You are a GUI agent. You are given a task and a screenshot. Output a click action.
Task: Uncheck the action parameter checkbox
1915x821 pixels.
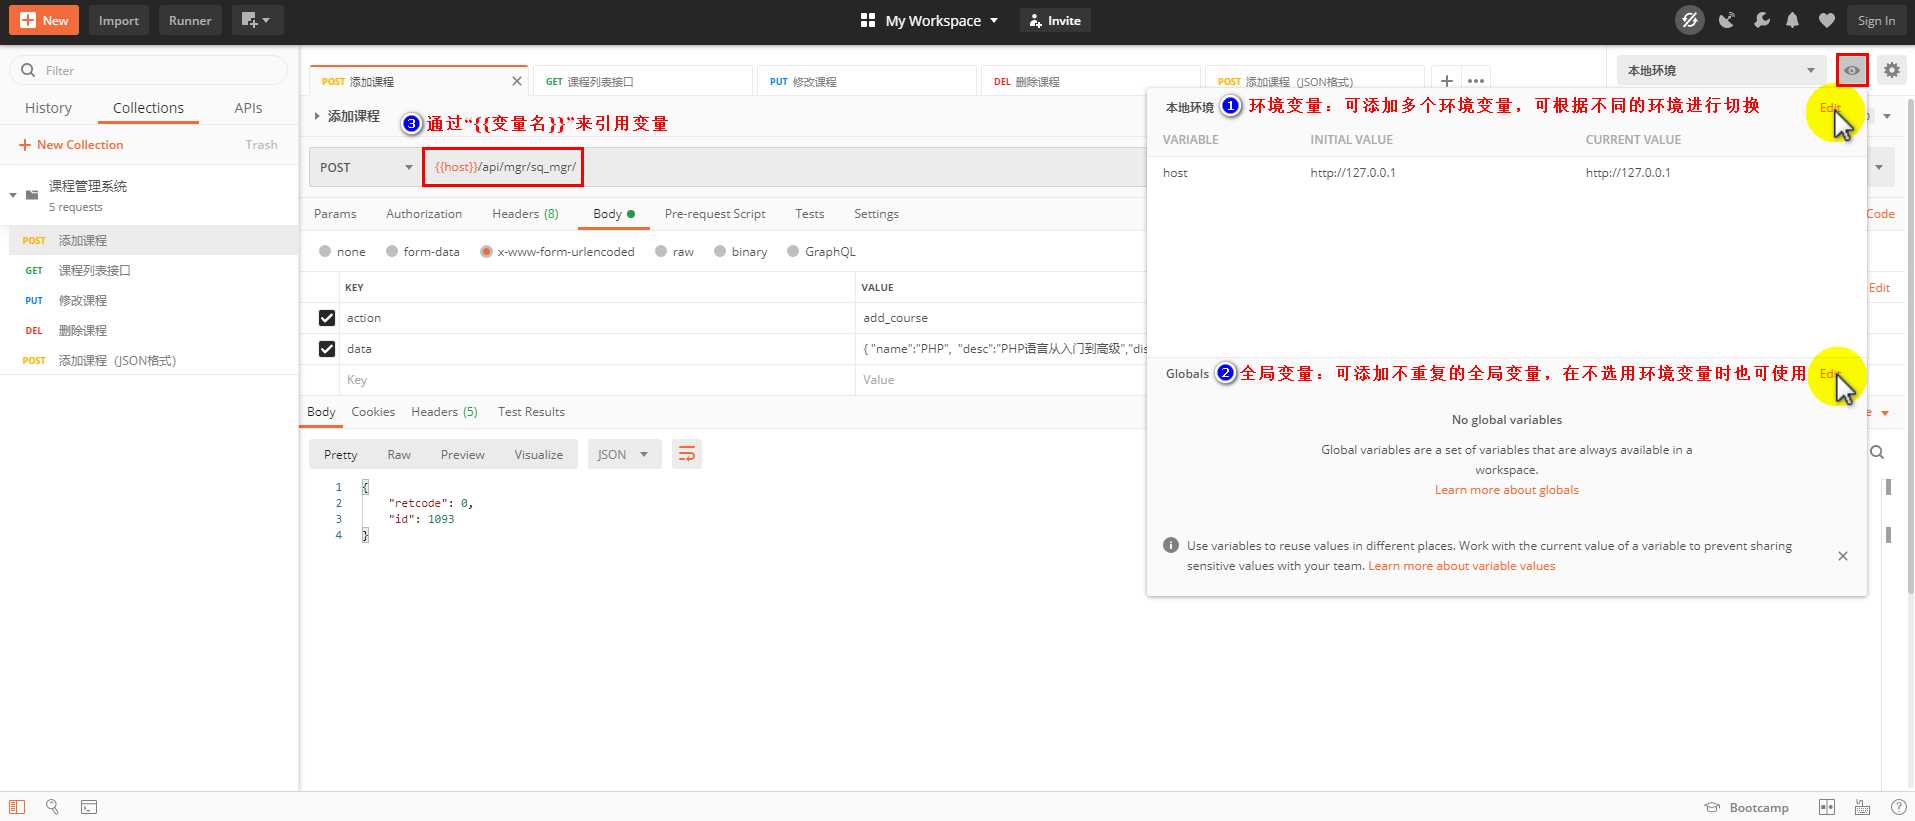coord(327,318)
